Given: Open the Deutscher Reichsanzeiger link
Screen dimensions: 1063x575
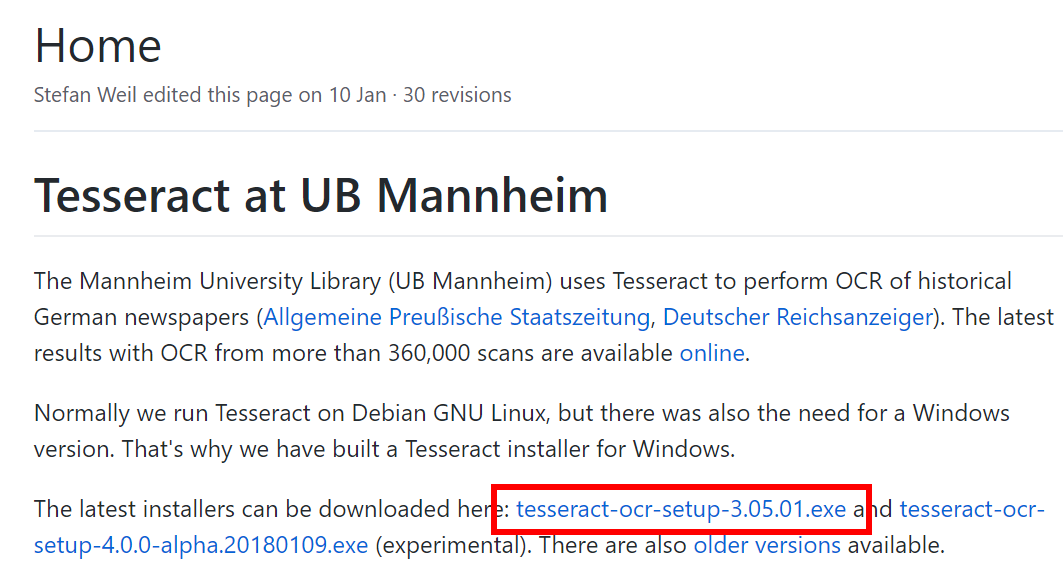Looking at the screenshot, I should (798, 317).
